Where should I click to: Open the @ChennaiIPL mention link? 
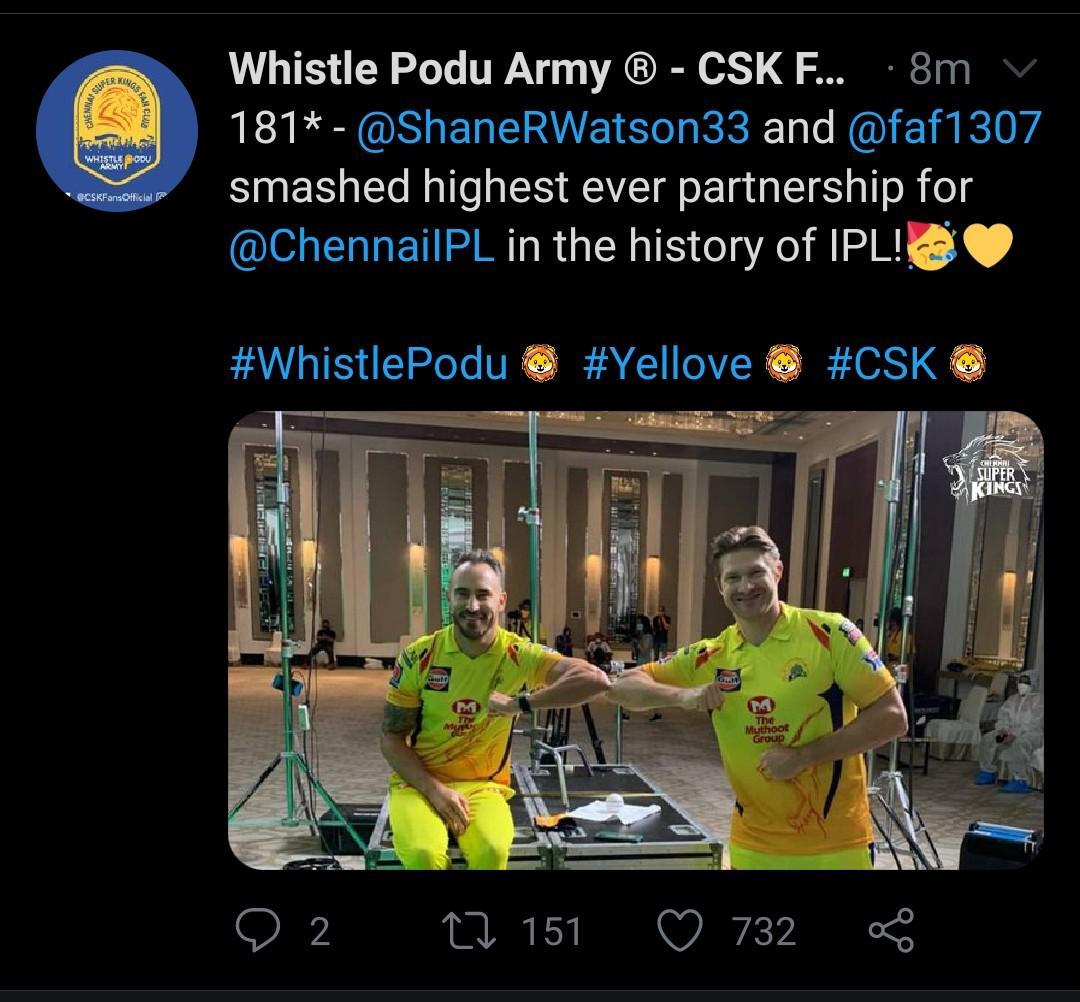(362, 246)
